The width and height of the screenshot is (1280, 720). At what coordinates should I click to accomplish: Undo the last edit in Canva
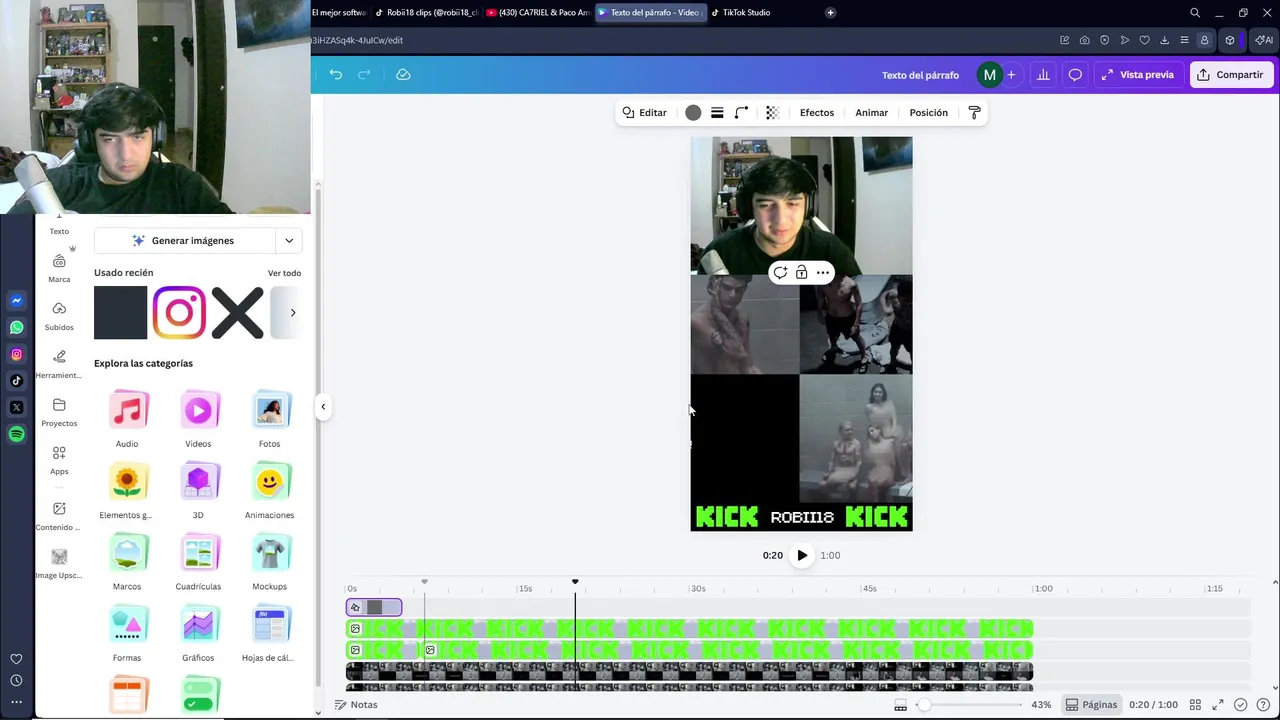click(x=336, y=75)
